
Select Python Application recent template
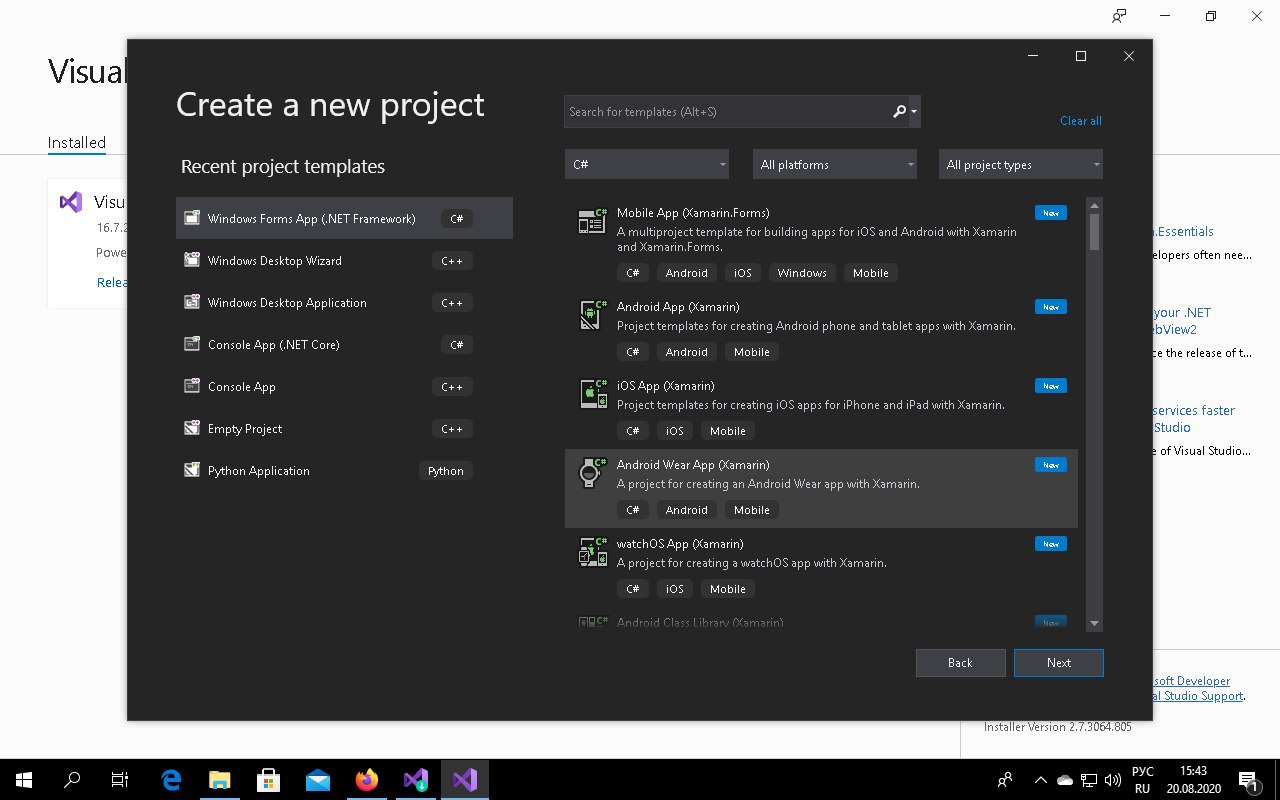[344, 470]
